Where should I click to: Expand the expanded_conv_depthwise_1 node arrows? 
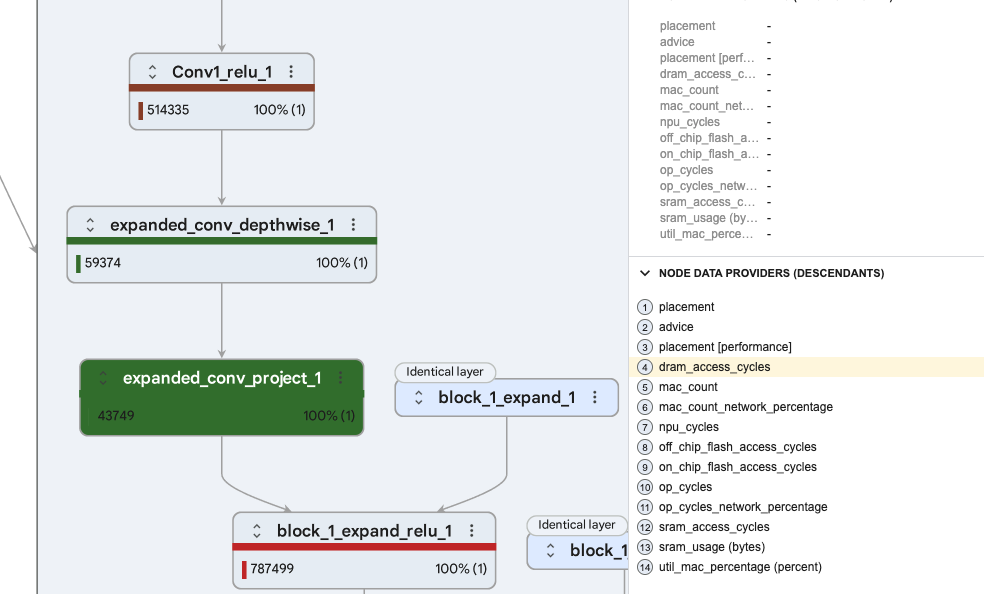pos(90,225)
